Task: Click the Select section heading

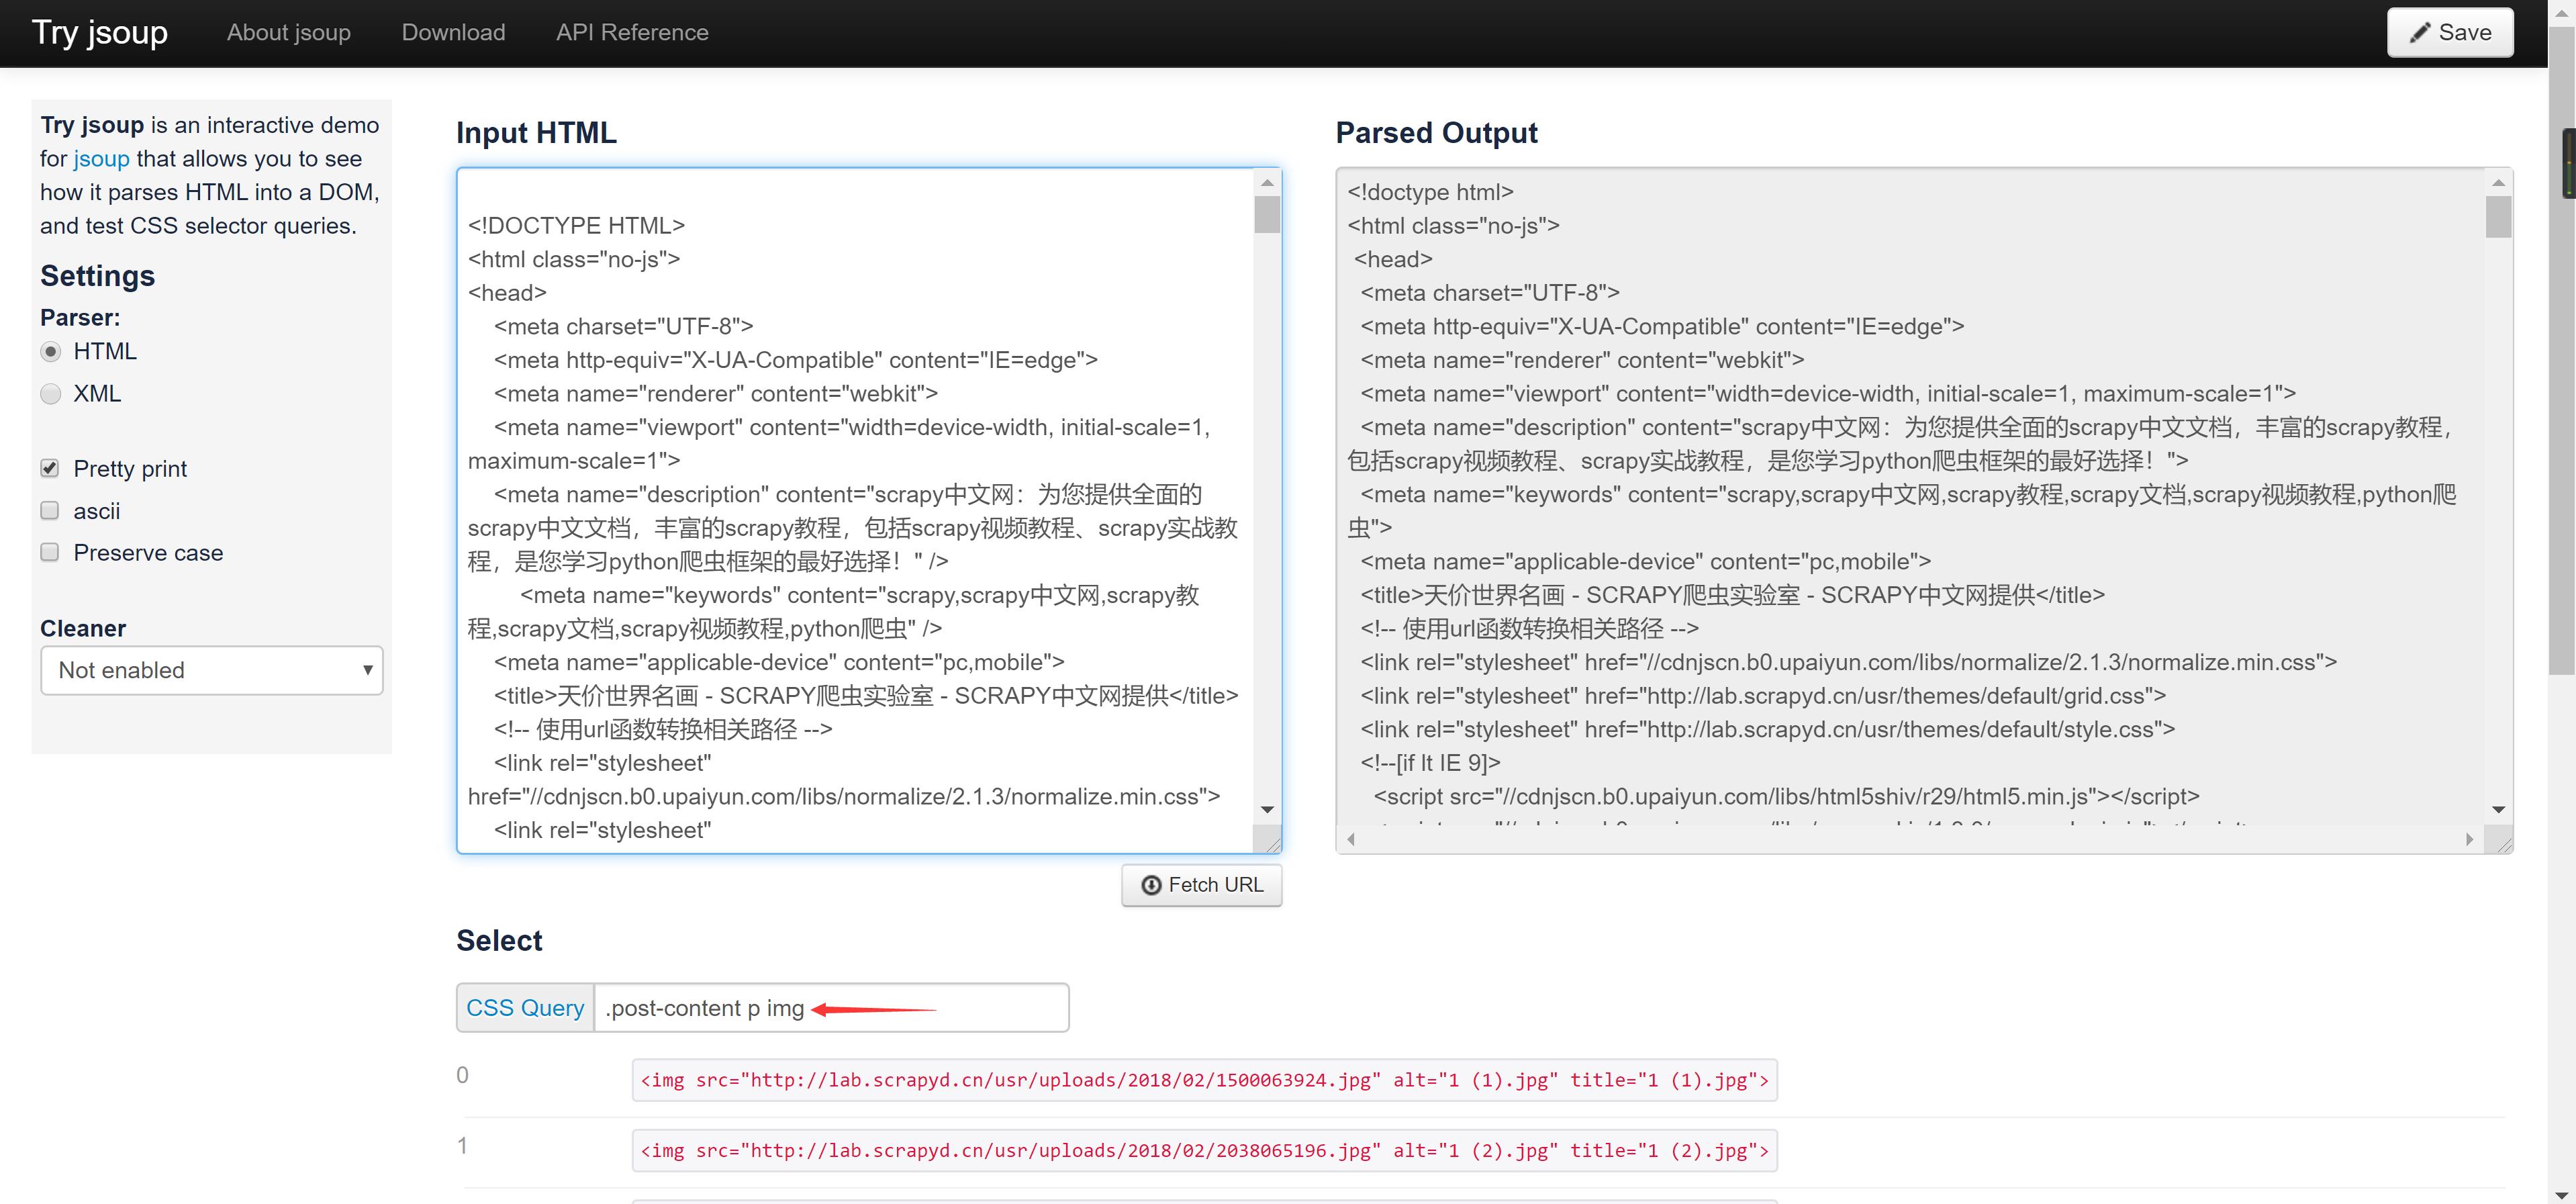Action: click(x=499, y=941)
